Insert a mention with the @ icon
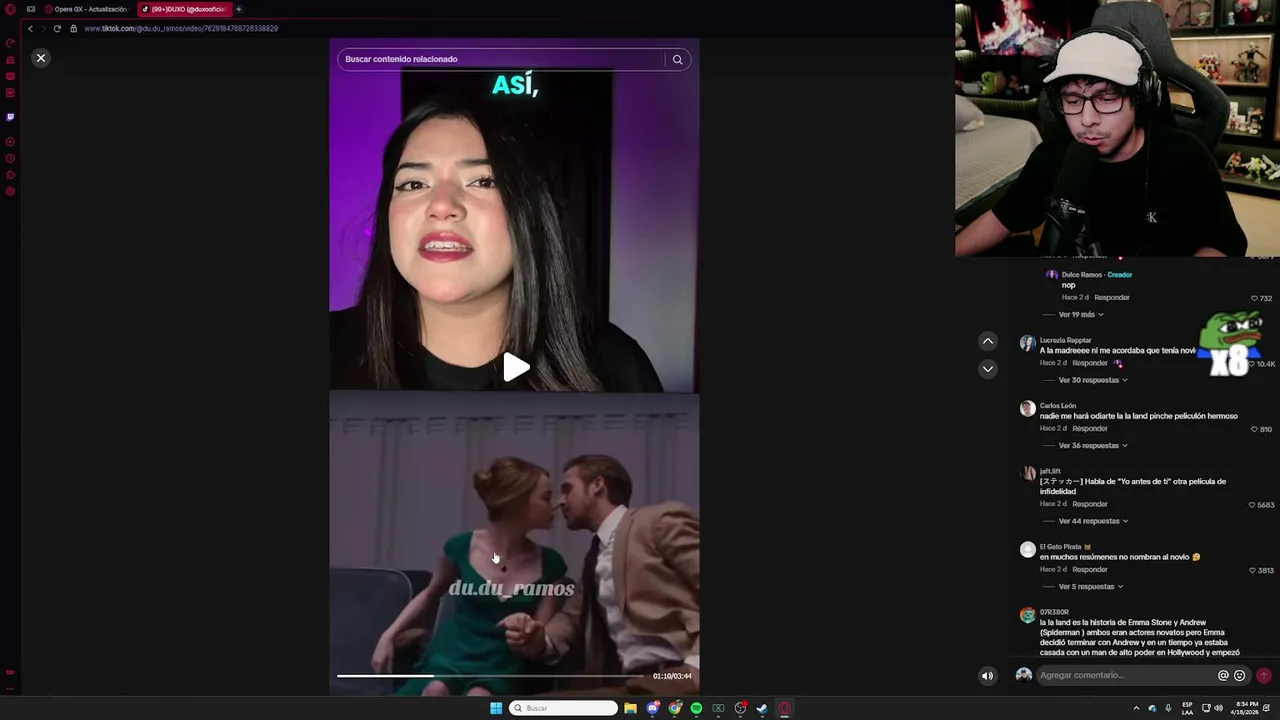 pos(1223,675)
